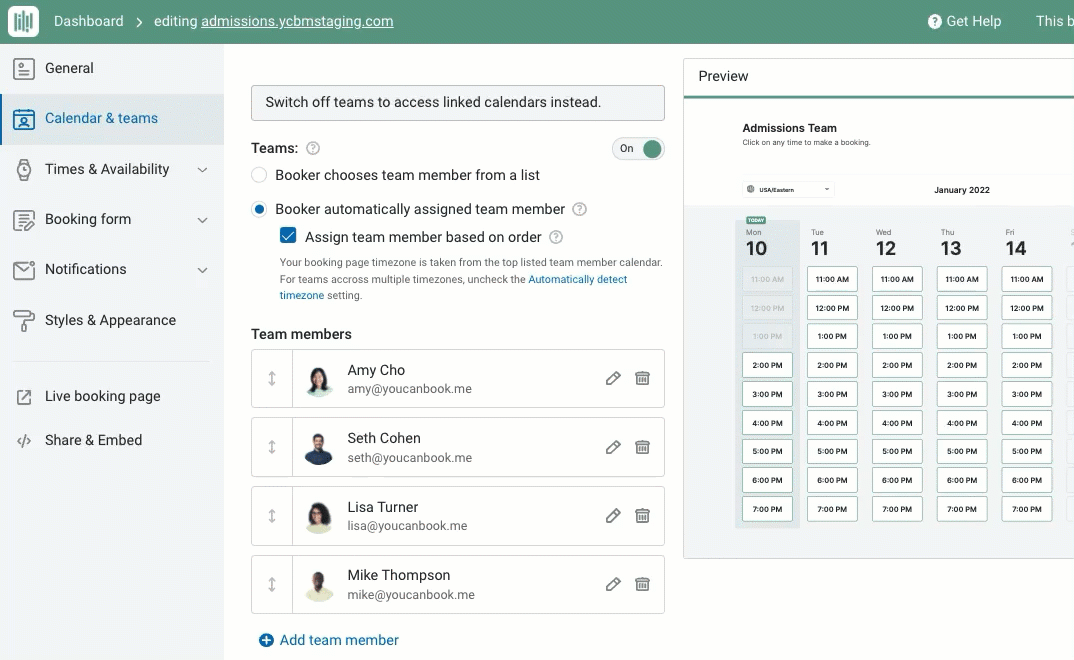Open the Booking form section
This screenshot has height=660, width=1074.
(x=112, y=220)
